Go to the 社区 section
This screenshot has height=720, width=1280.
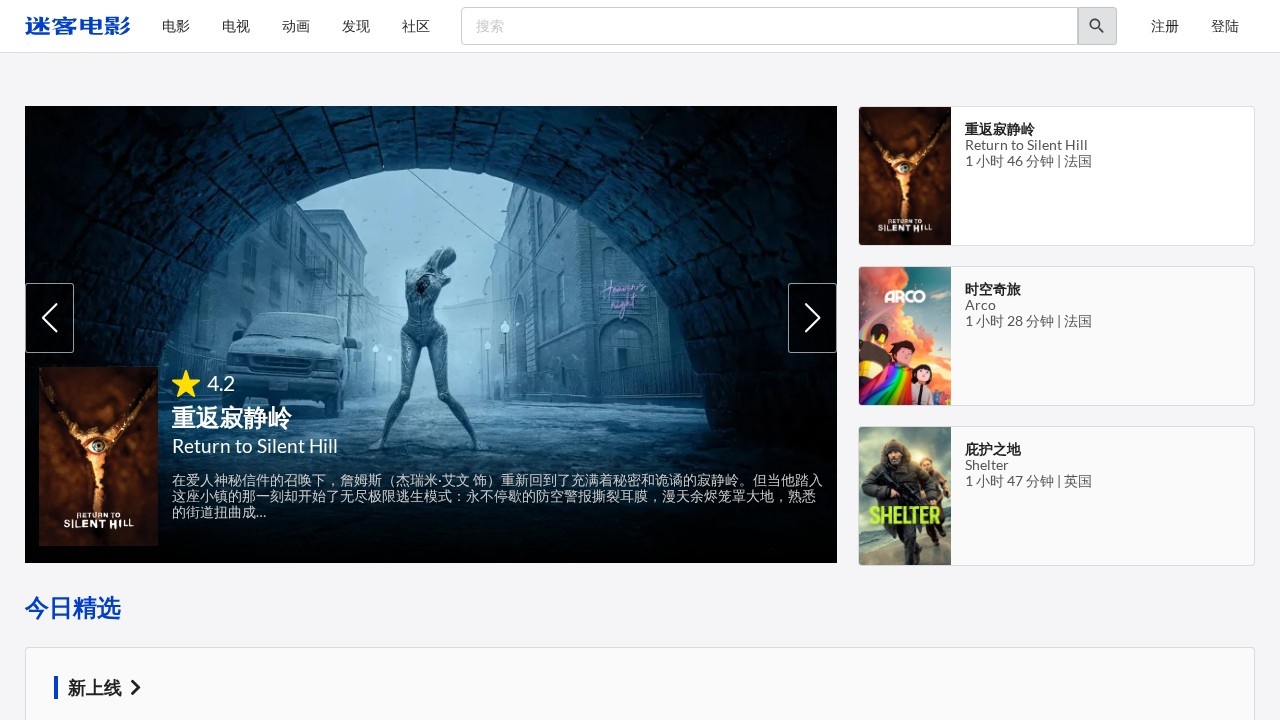tap(416, 27)
